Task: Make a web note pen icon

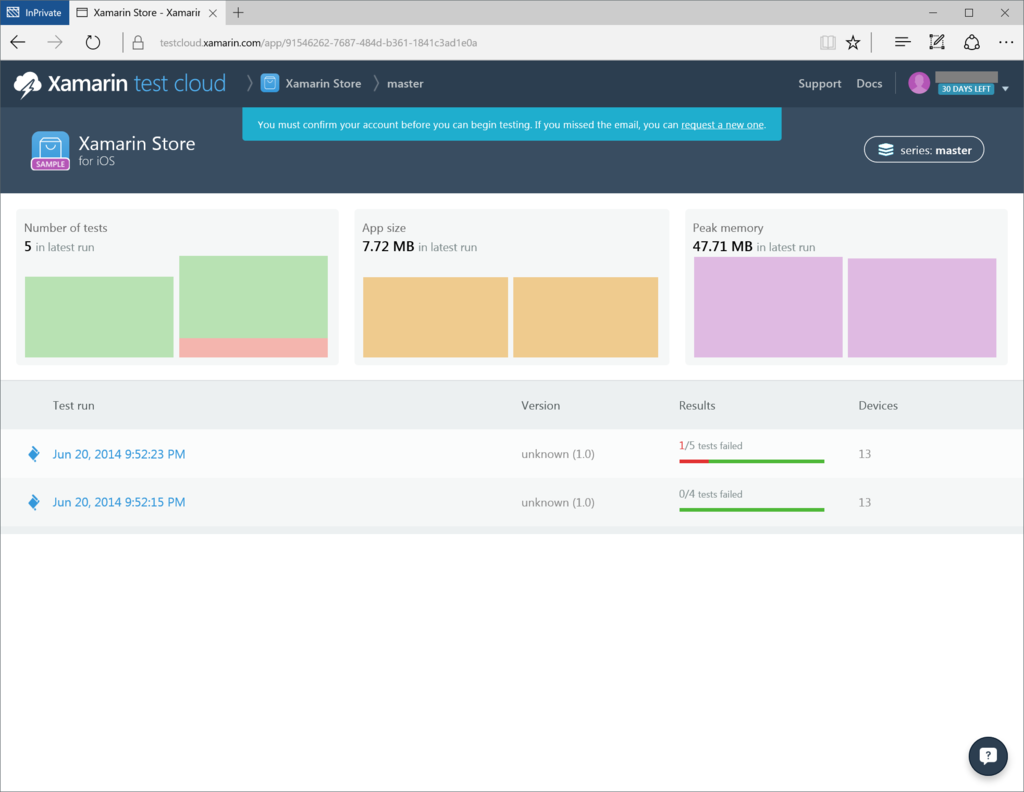Action: click(936, 42)
